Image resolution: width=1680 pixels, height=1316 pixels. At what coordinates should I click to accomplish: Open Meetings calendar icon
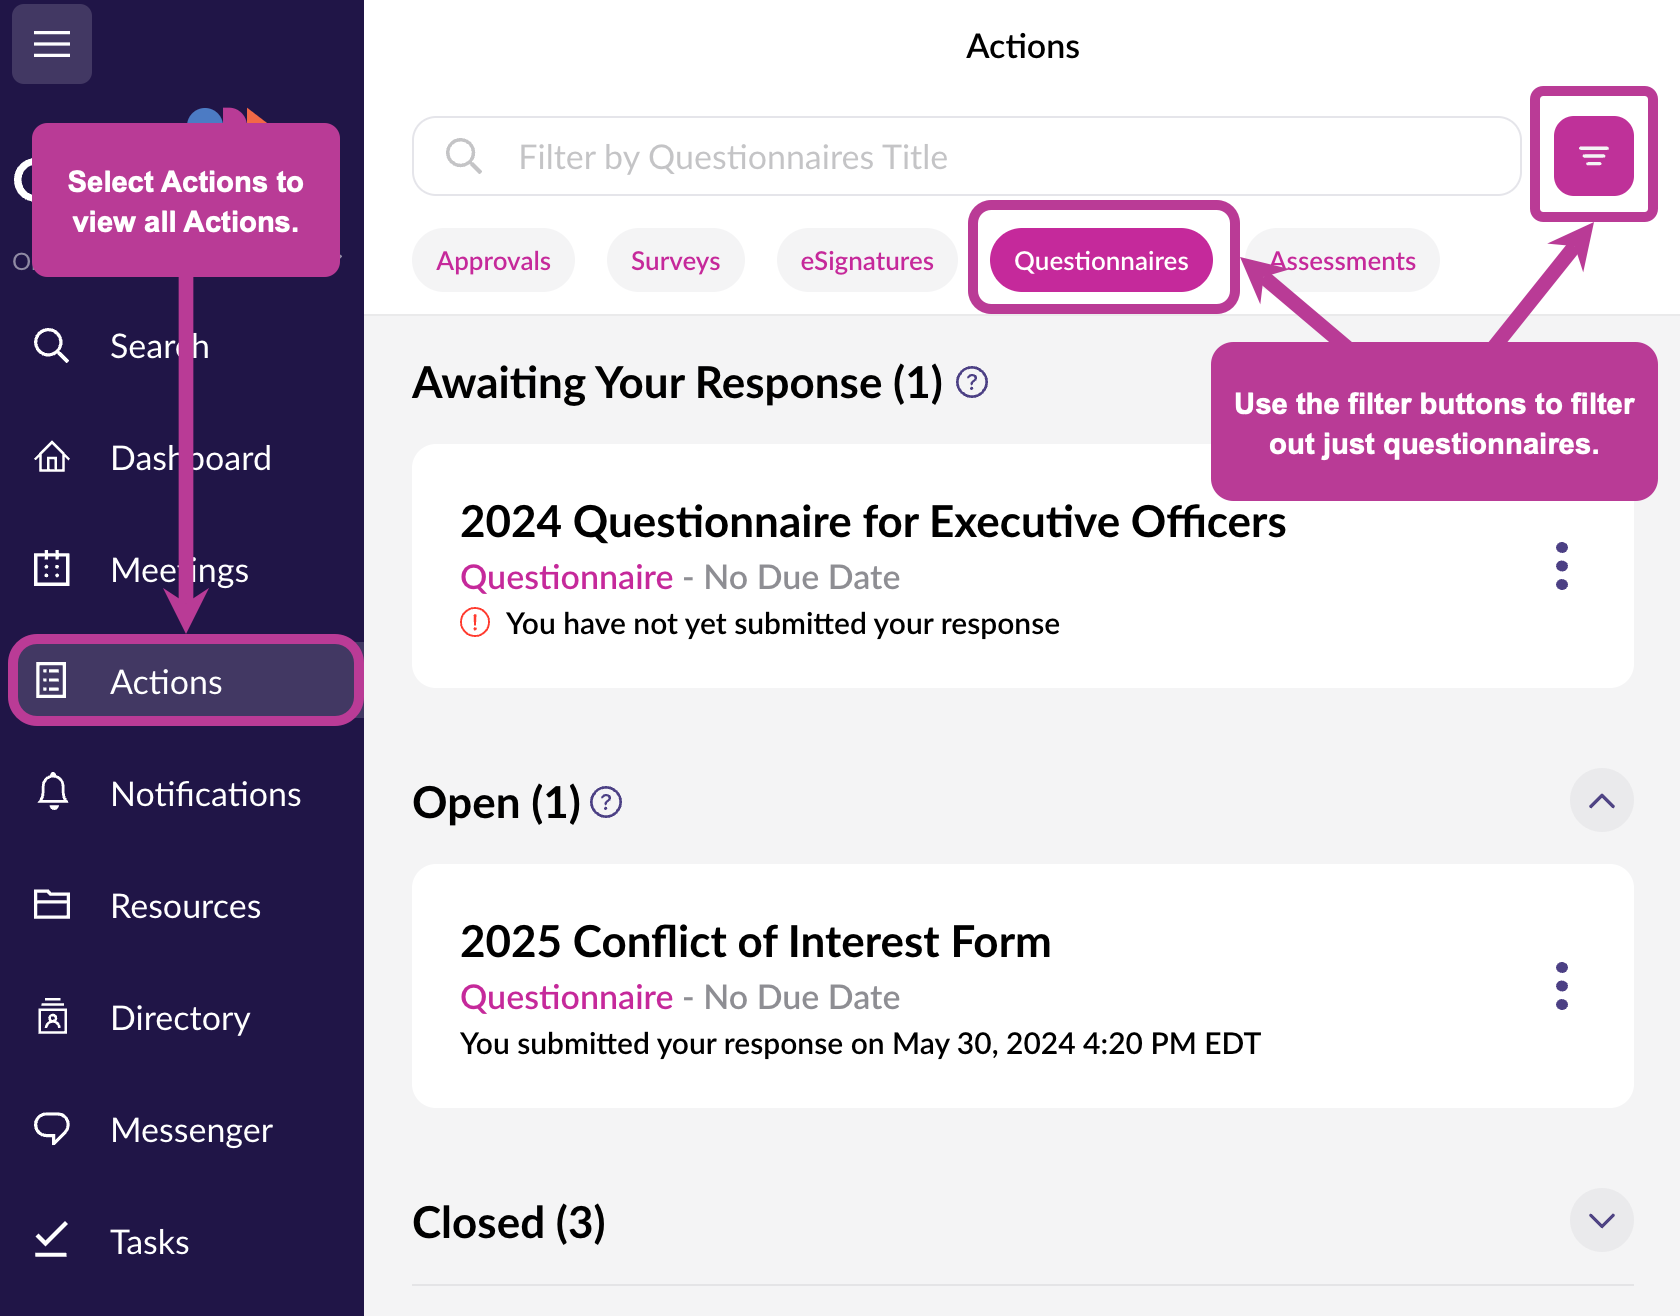click(52, 570)
